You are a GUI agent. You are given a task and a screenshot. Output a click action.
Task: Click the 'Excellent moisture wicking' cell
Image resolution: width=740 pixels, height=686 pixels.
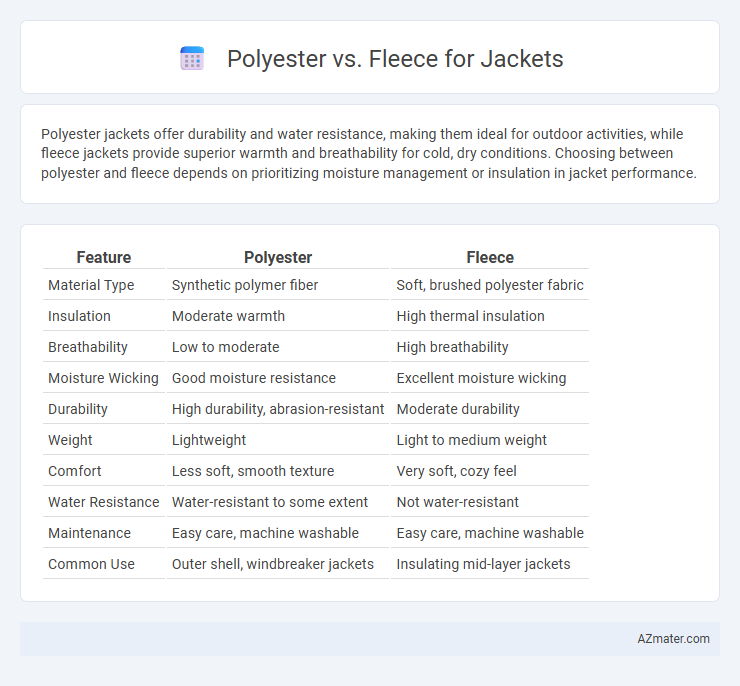click(481, 378)
